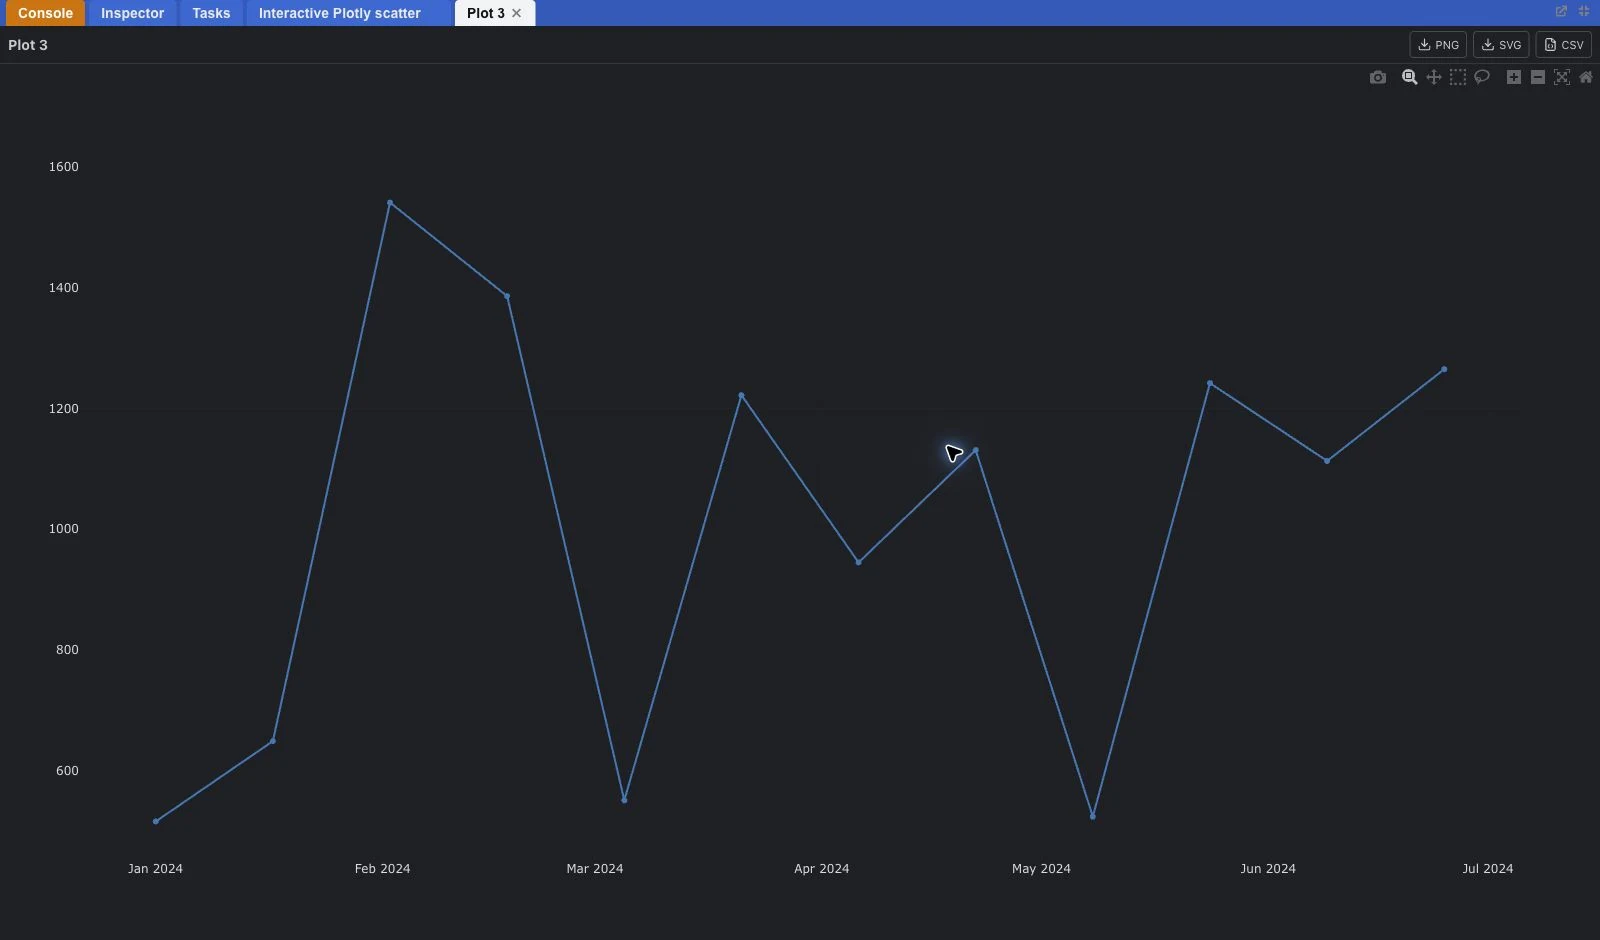
Task: Click the x-axis label Jul 2024
Action: click(x=1488, y=869)
